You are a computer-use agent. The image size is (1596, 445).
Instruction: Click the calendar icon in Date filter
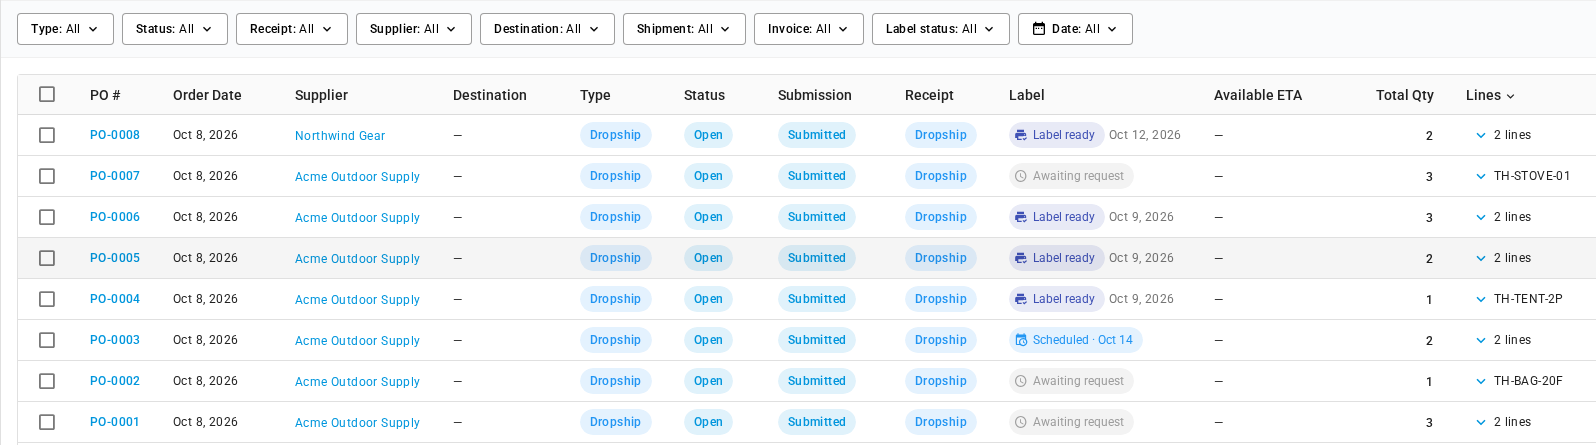point(1038,29)
